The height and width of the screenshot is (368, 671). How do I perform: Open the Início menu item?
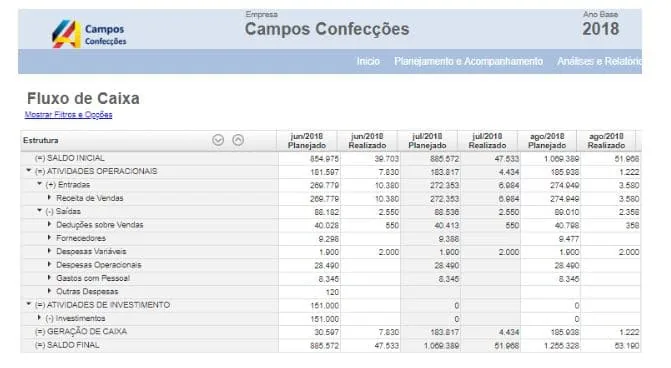pos(368,62)
